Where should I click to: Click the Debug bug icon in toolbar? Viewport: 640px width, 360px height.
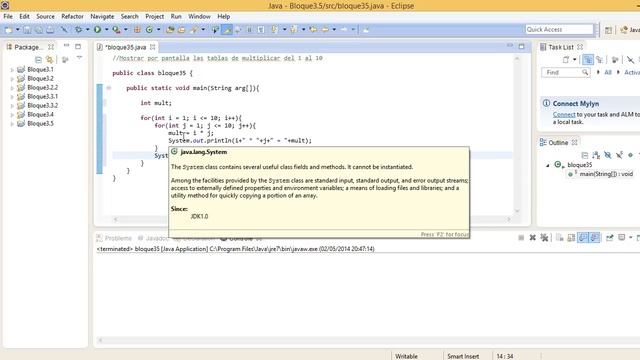pos(78,29)
